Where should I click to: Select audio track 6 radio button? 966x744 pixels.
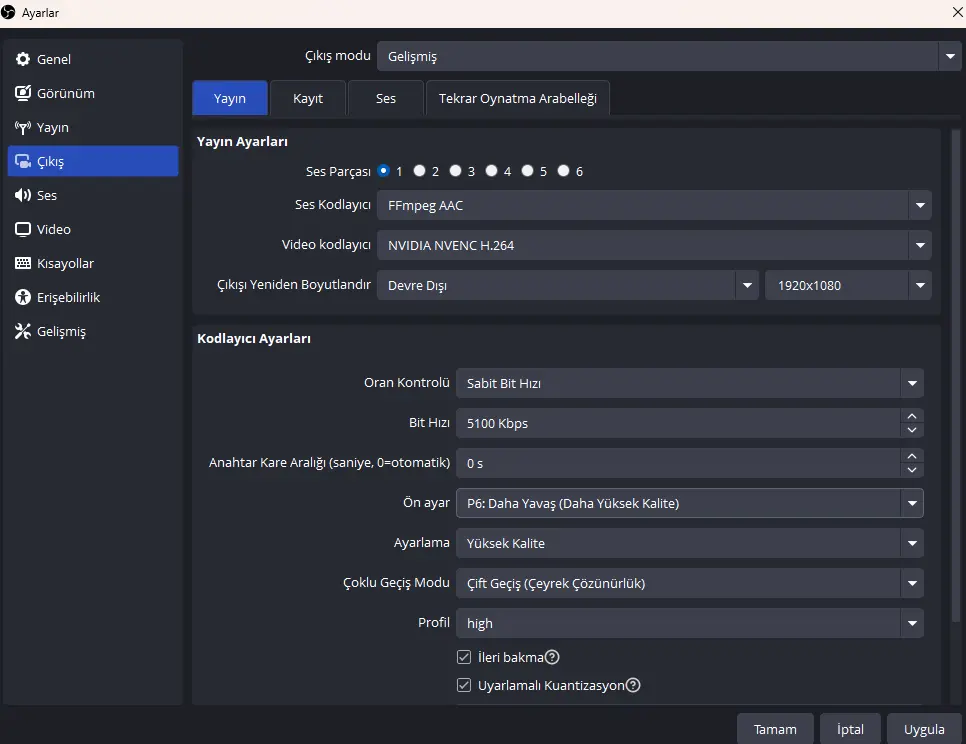564,171
